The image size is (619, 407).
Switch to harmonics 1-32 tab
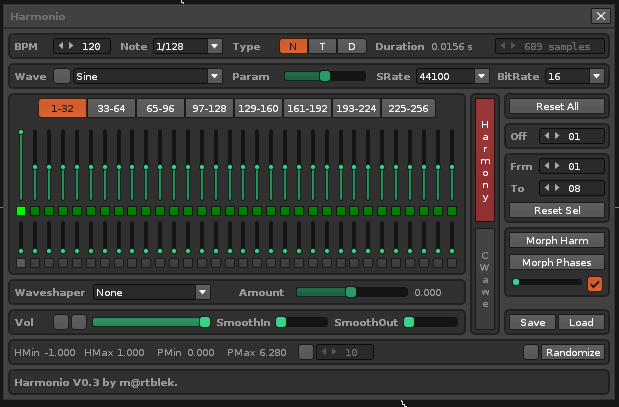62,108
